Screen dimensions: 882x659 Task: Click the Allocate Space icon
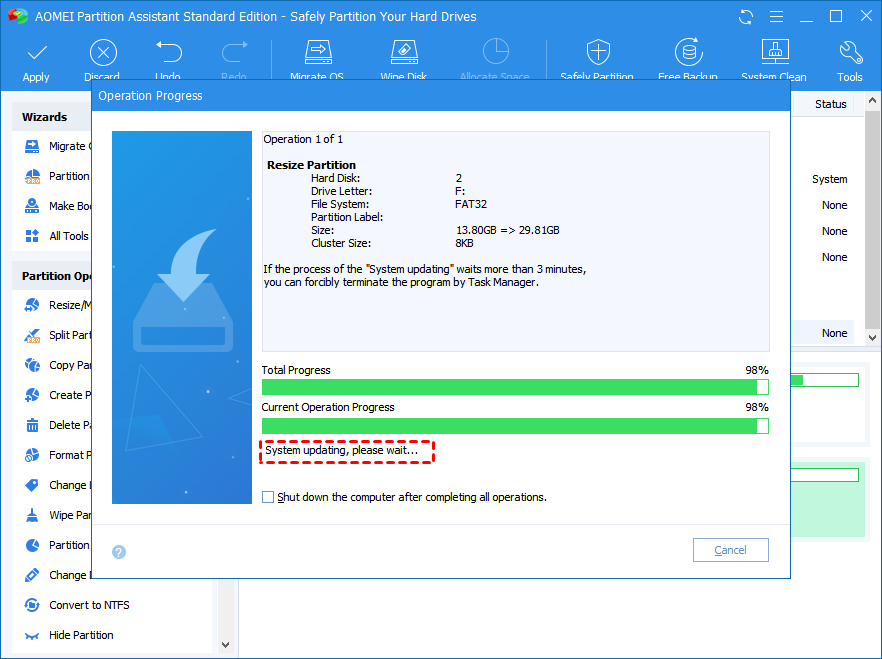[x=496, y=52]
